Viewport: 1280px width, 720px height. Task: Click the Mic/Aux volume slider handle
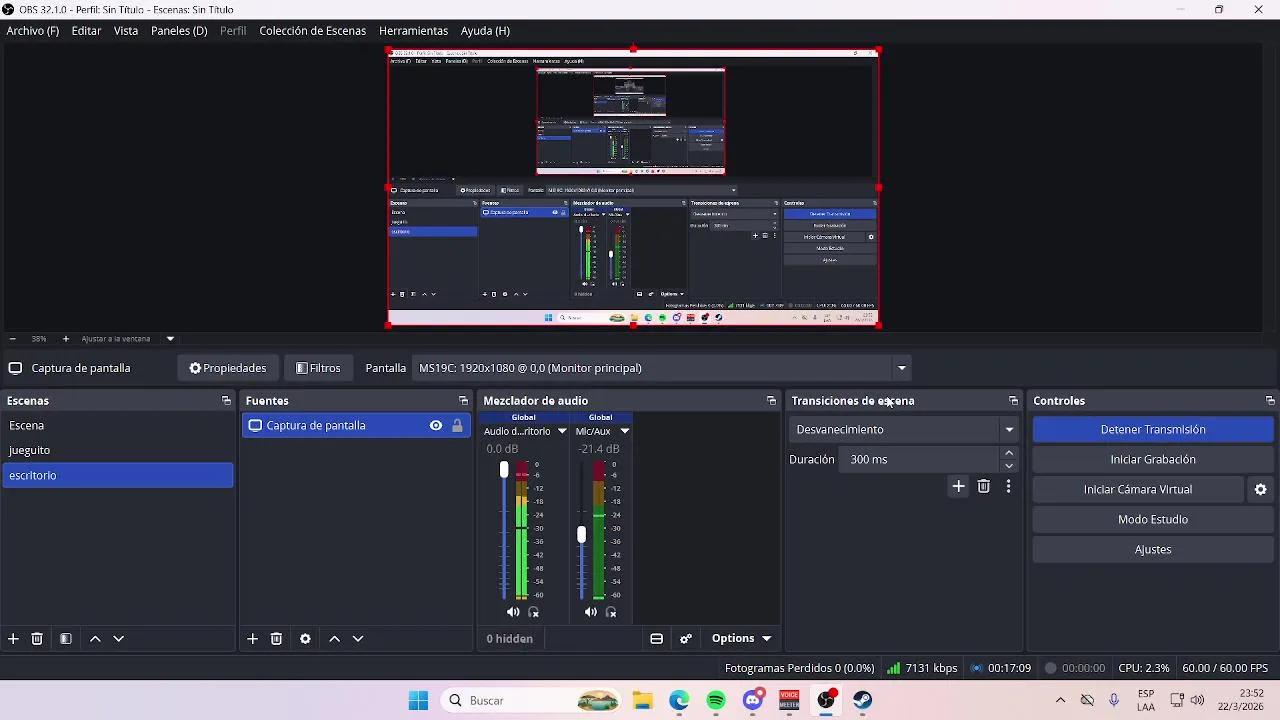[x=581, y=534]
